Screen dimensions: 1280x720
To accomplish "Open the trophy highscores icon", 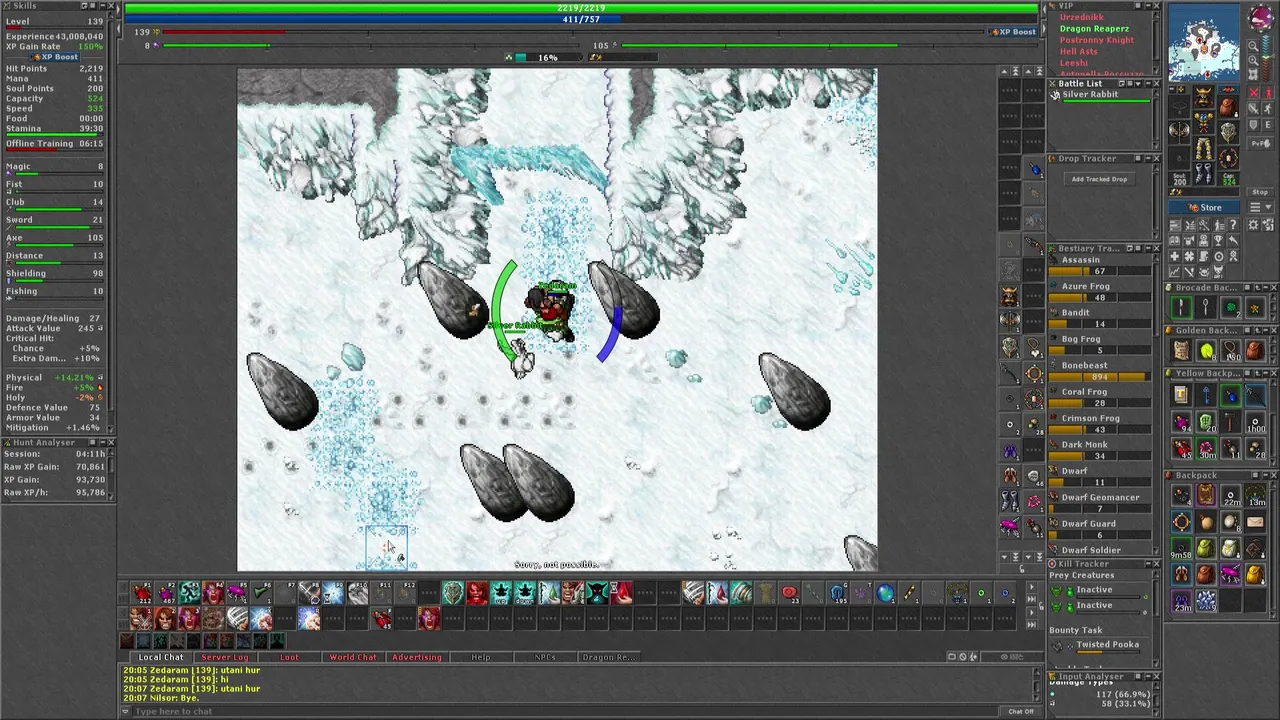I will tap(1218, 241).
